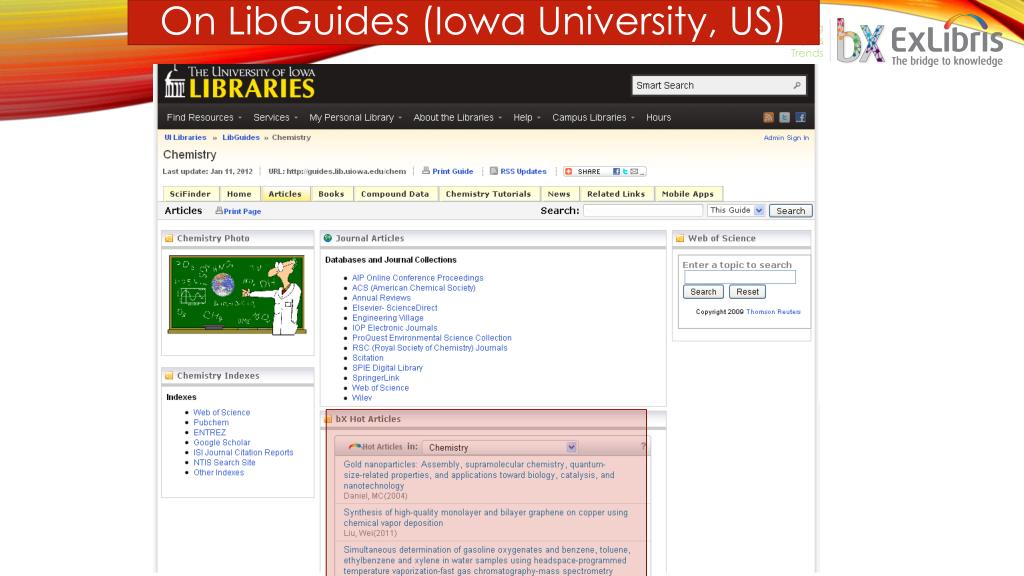Click the Web of Science Search button

point(703,292)
